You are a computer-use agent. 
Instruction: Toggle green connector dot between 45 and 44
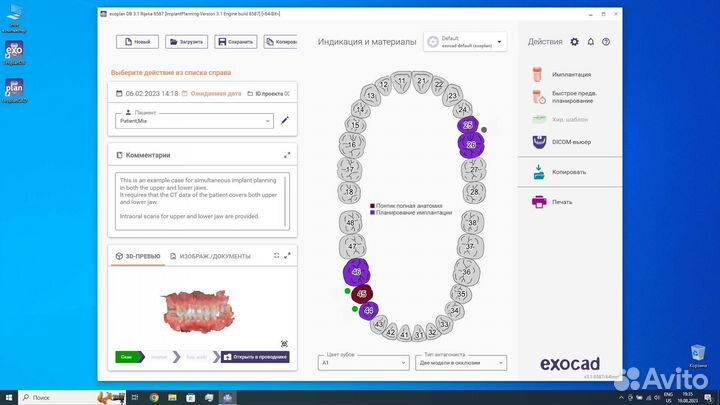(354, 309)
